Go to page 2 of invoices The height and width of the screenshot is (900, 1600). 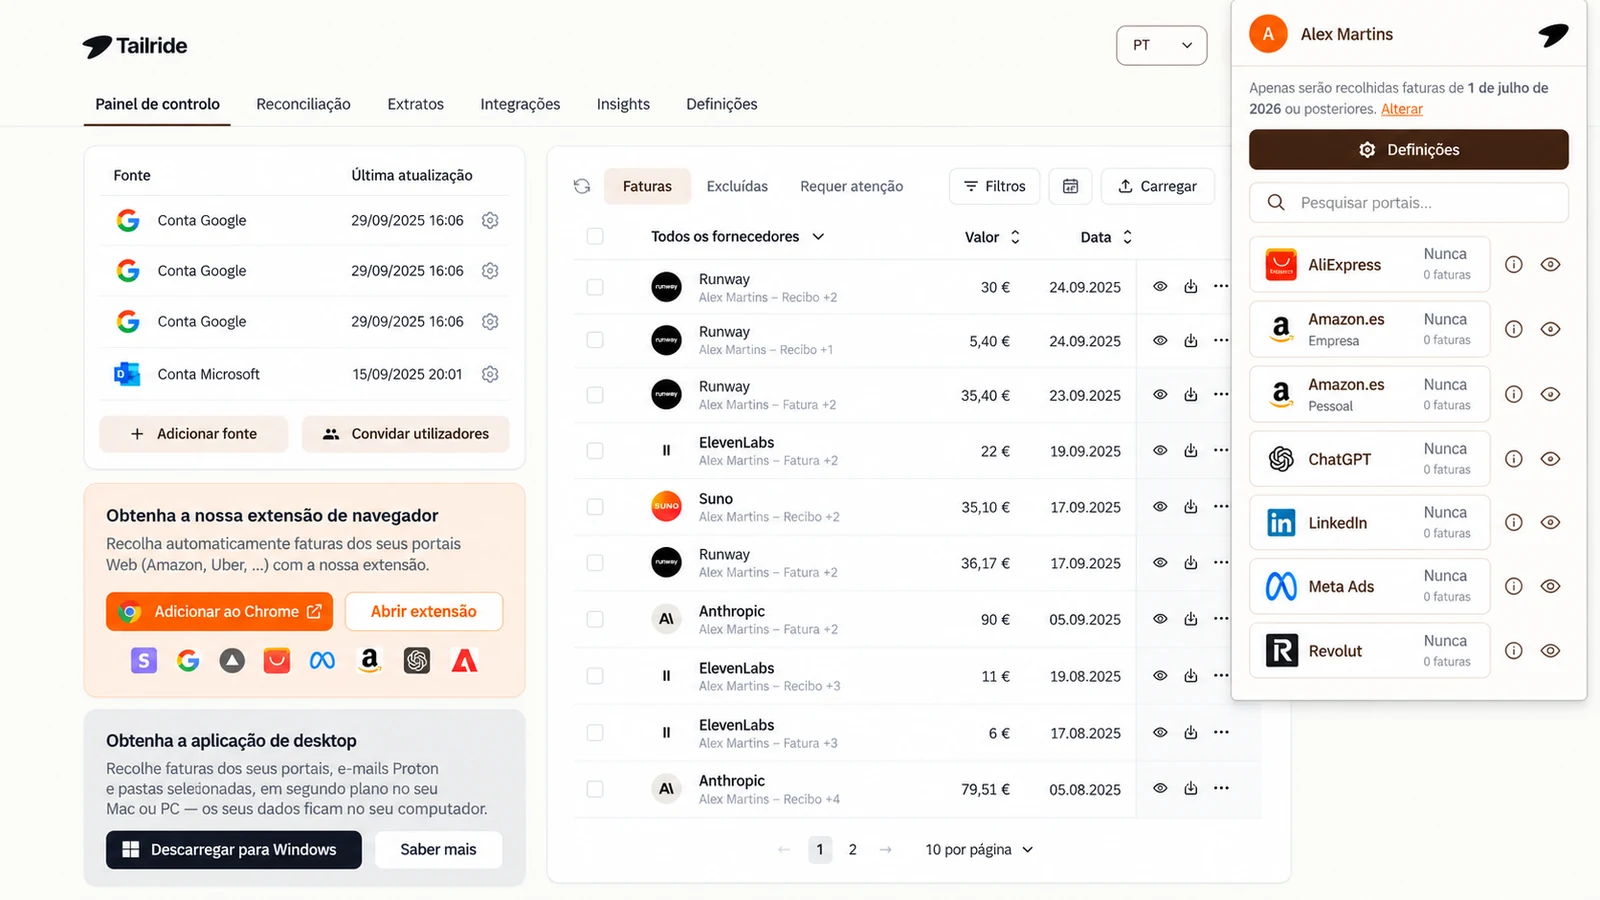pos(852,850)
